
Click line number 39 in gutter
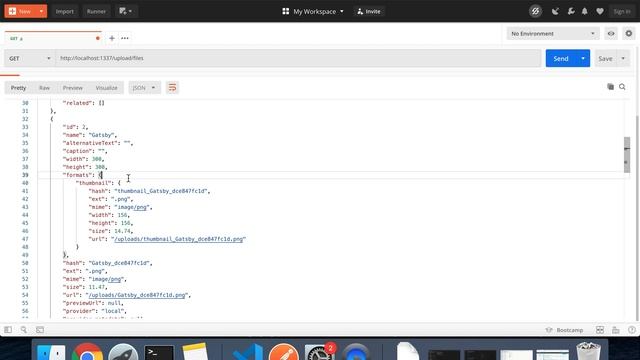(25, 175)
